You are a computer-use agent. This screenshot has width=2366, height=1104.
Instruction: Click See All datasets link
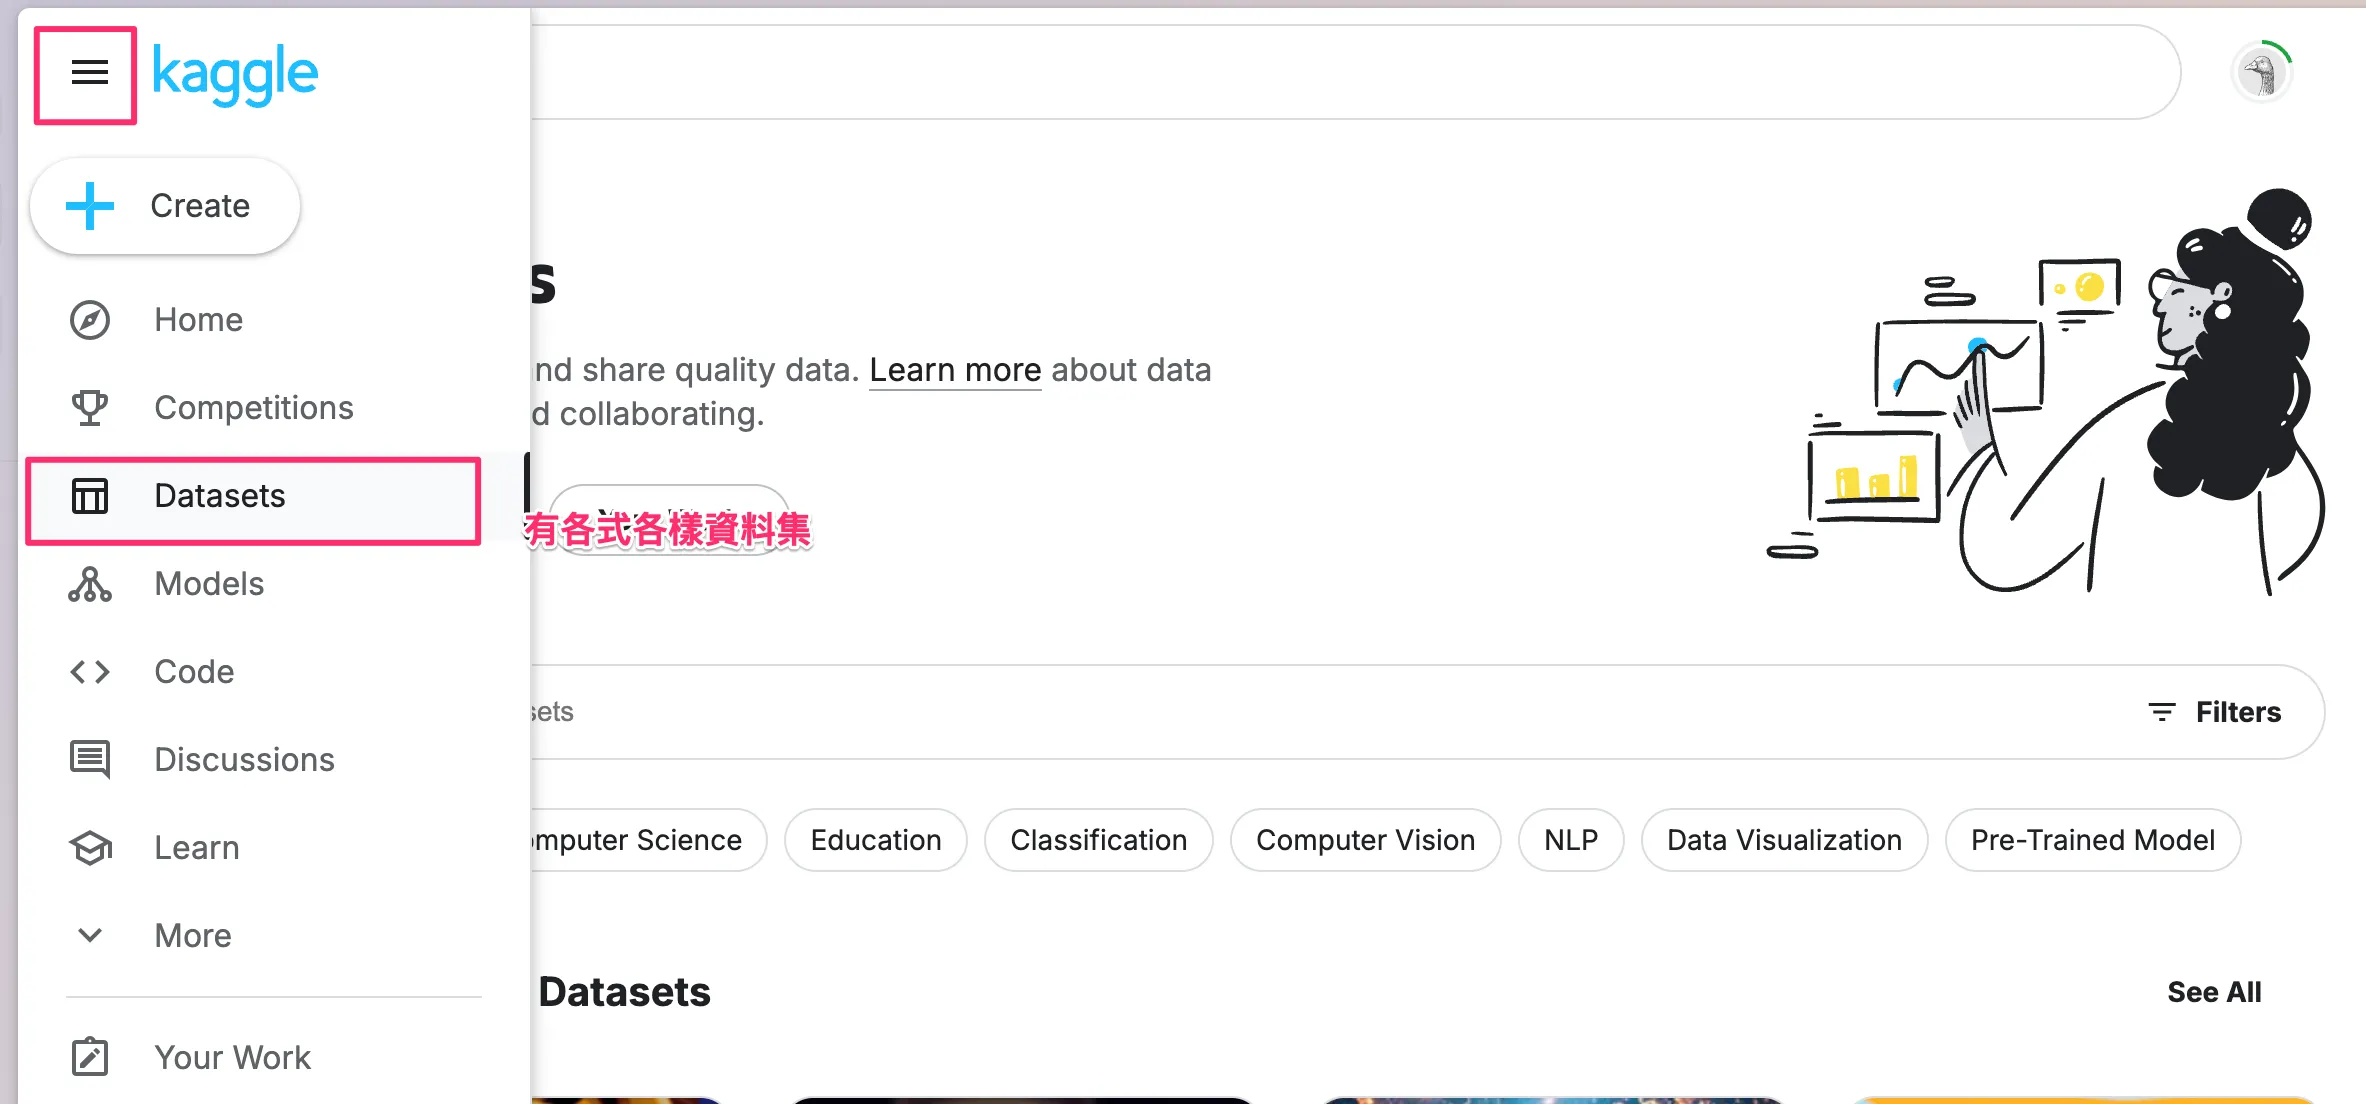coord(2214,992)
